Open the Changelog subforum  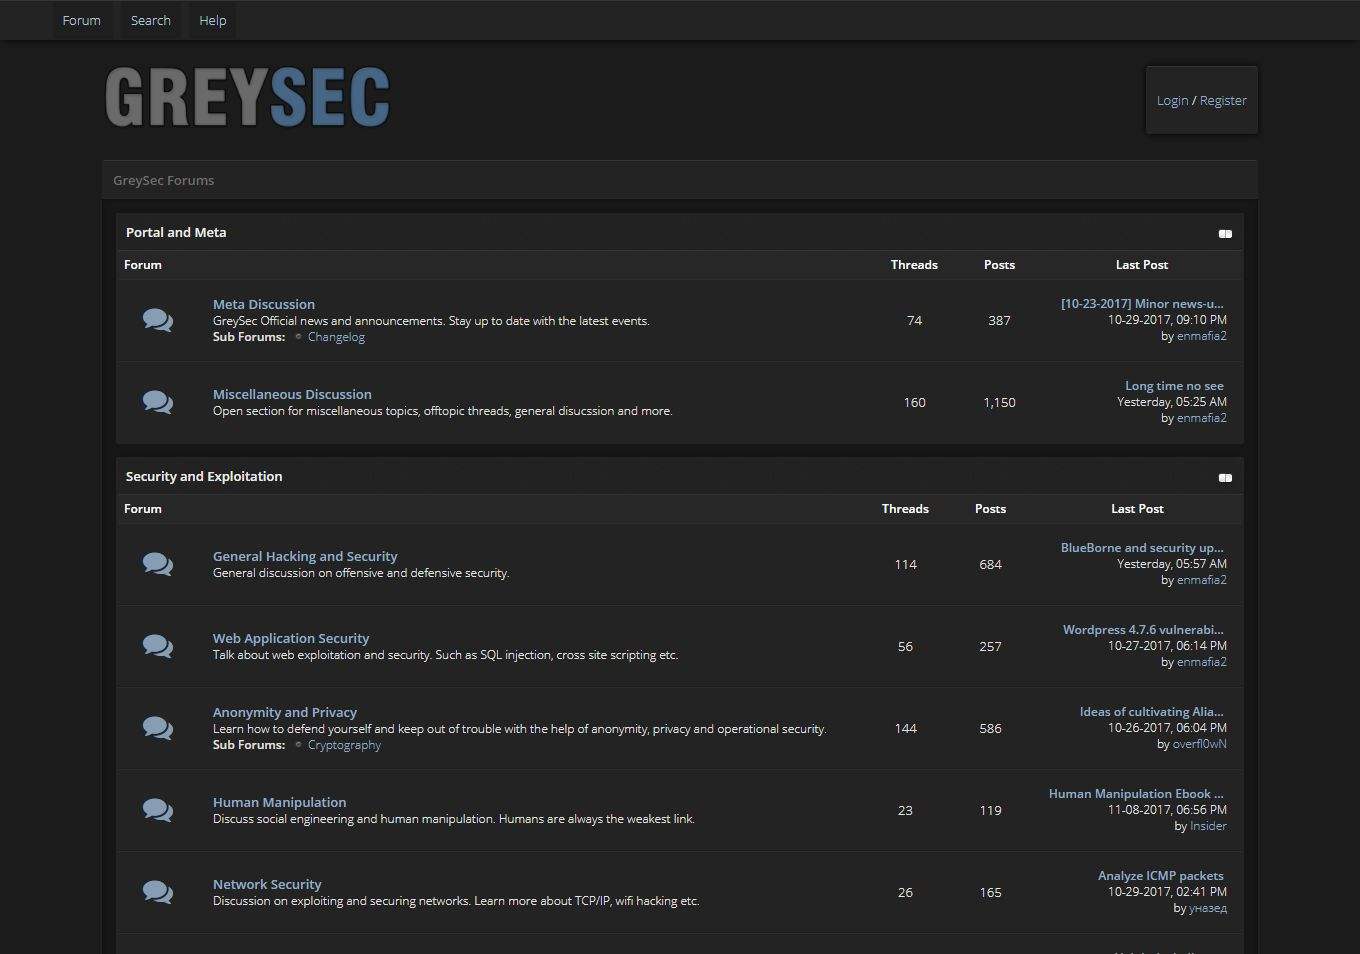pyautogui.click(x=336, y=337)
